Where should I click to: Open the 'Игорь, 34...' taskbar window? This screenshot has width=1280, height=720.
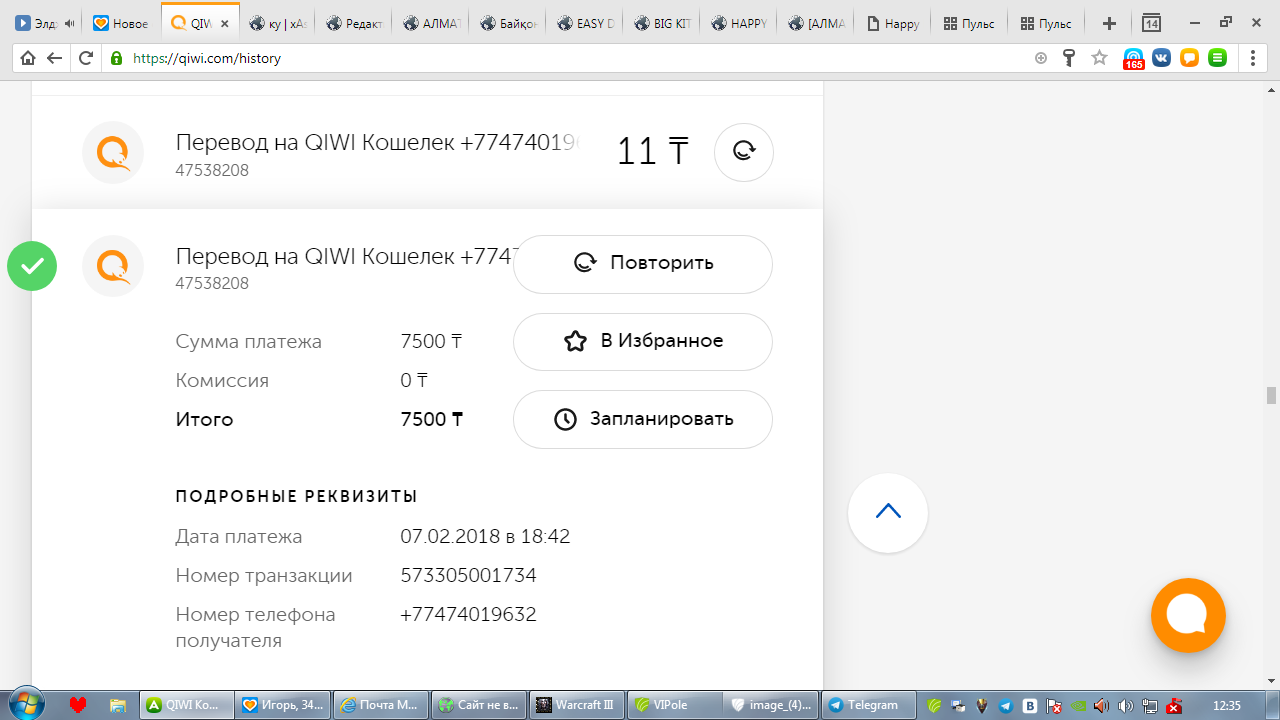[285, 705]
